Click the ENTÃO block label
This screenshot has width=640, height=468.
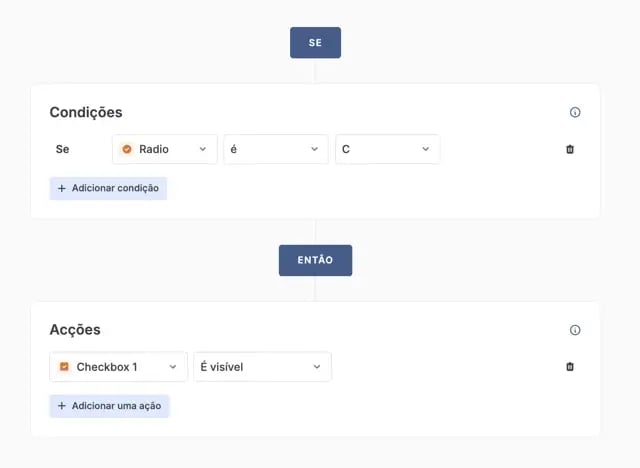pos(316,260)
